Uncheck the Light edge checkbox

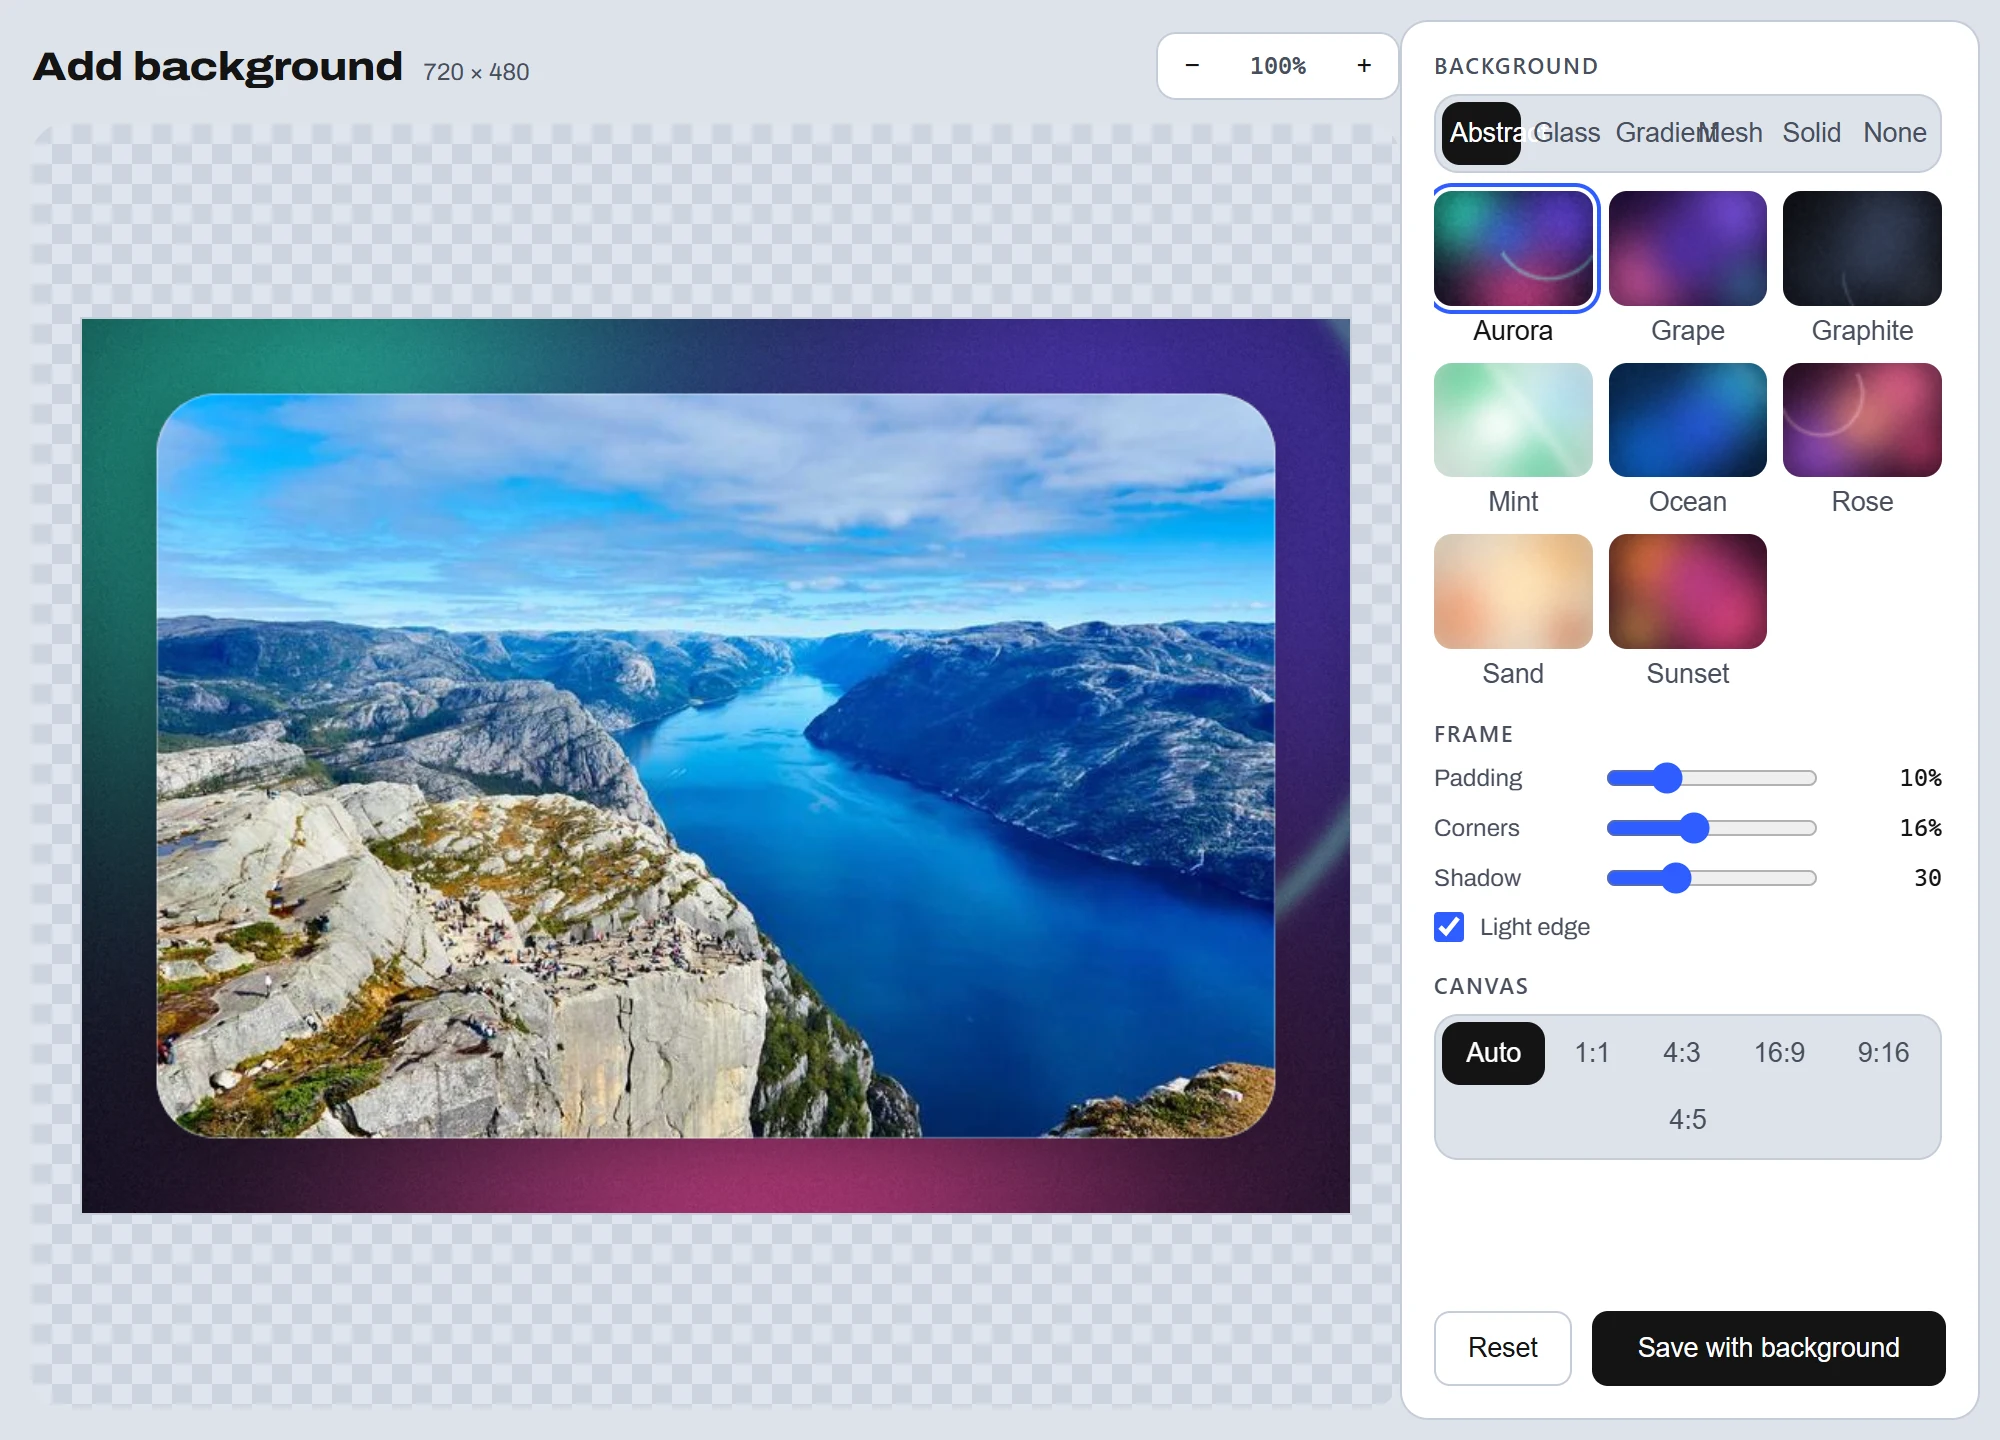click(x=1449, y=927)
